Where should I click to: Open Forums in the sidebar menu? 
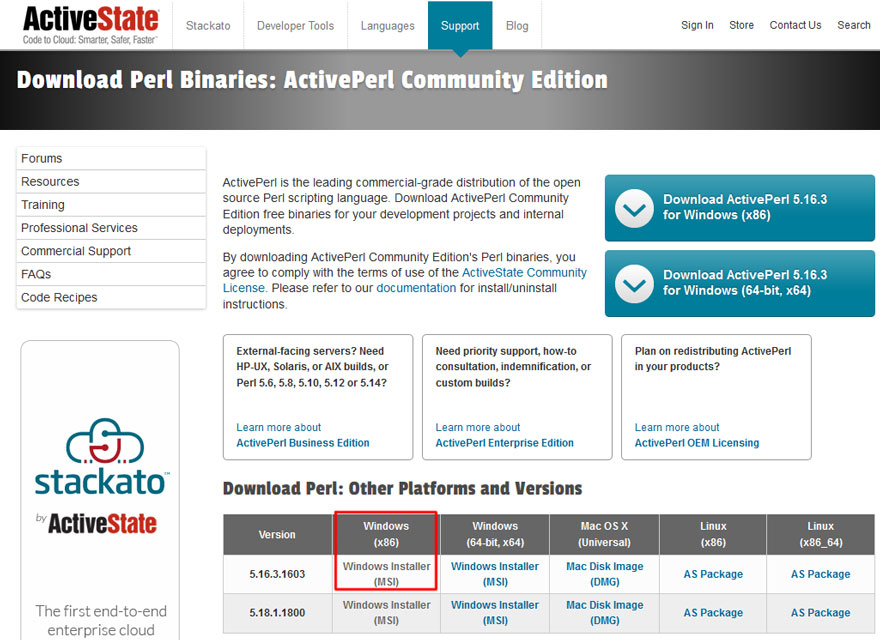111,158
